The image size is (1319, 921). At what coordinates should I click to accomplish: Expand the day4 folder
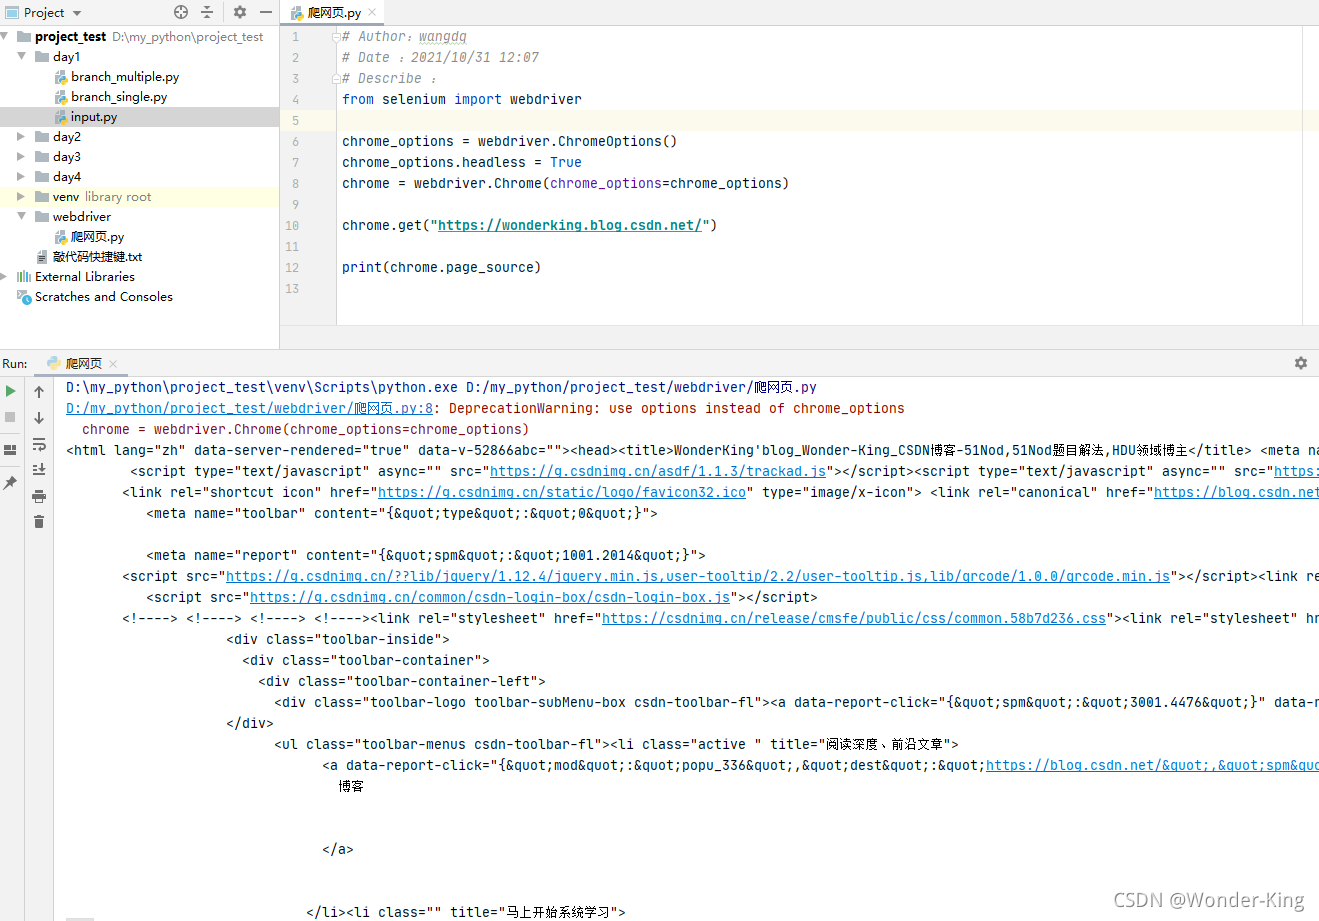[x=22, y=177]
